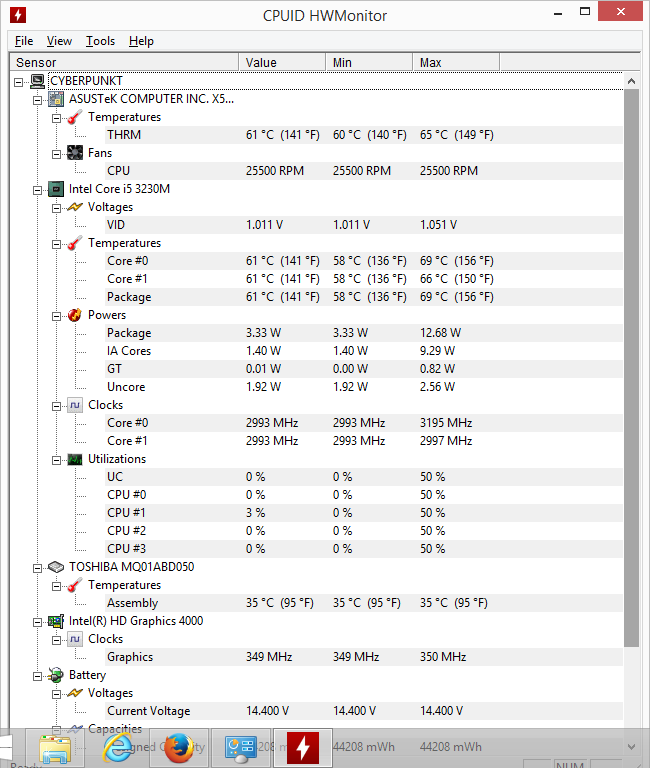Screen dimensions: 650x768
Task: Click the Min column header
Action: (x=369, y=63)
